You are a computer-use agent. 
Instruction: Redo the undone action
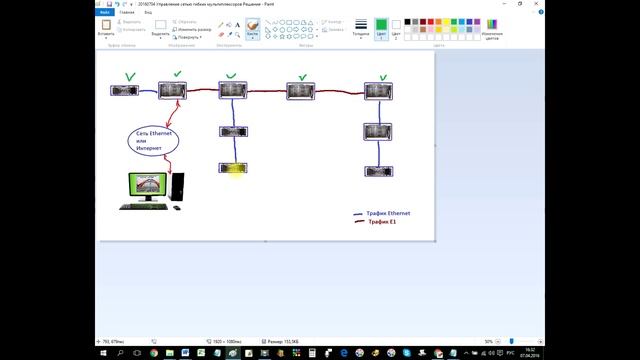click(125, 4)
